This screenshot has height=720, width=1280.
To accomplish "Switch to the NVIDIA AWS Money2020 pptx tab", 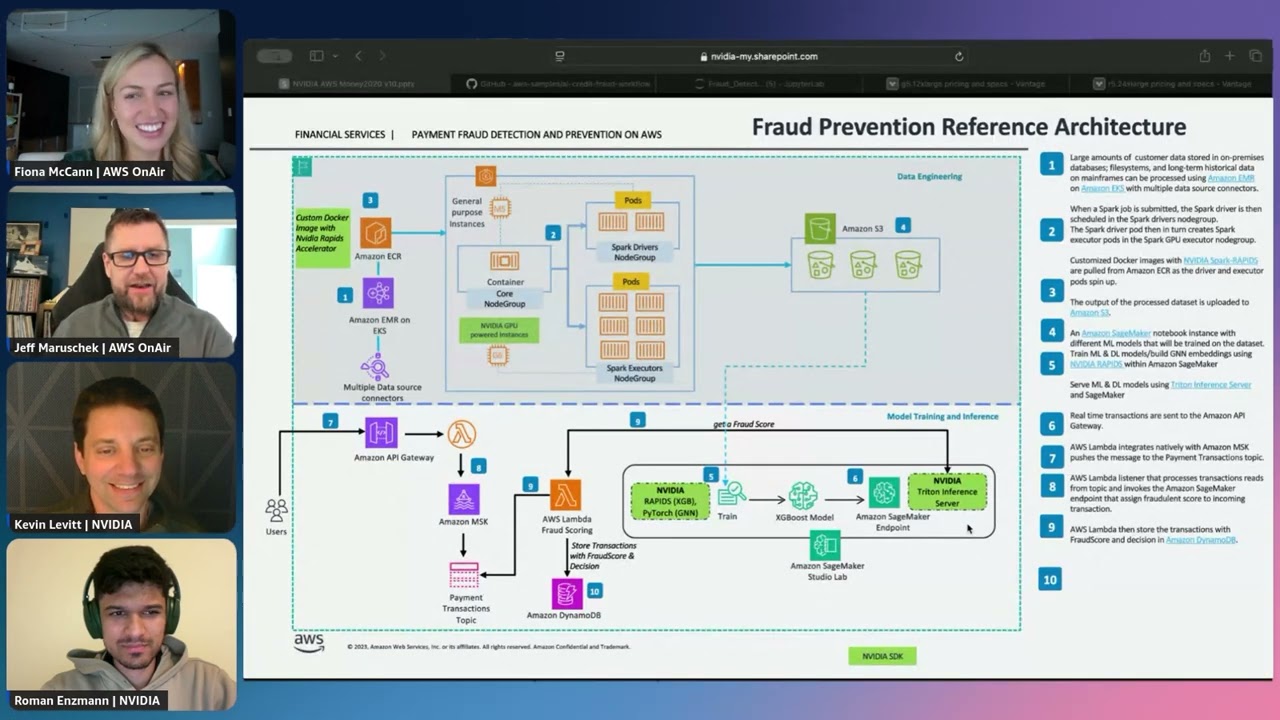I will 348,84.
